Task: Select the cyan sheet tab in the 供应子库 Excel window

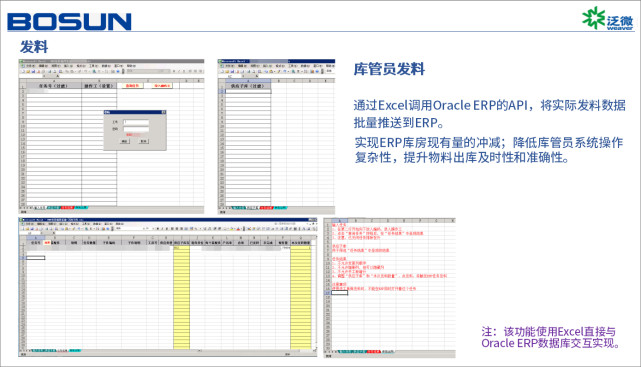Action: click(x=280, y=208)
